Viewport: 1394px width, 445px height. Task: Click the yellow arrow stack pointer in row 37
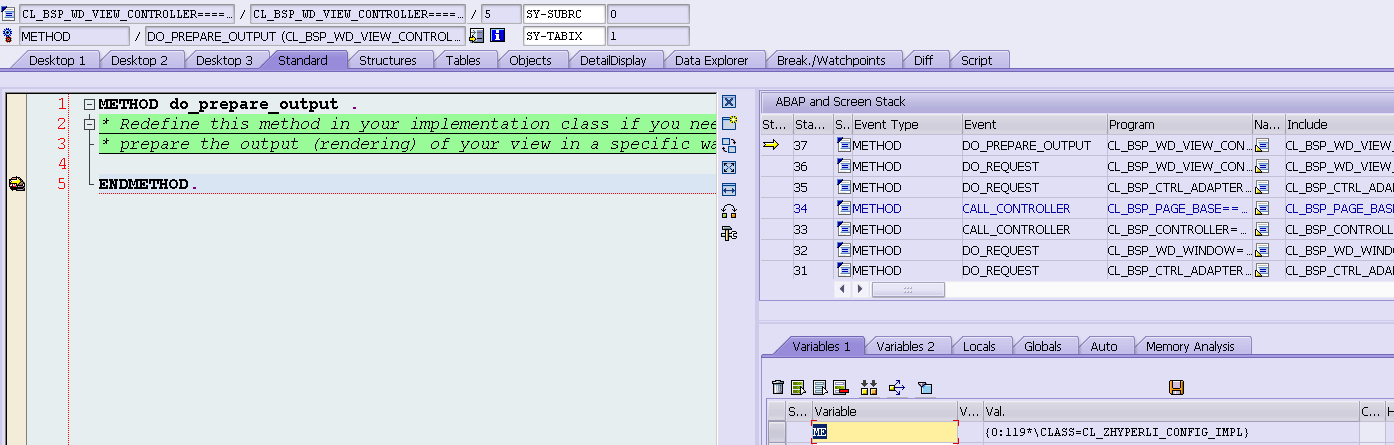click(771, 145)
